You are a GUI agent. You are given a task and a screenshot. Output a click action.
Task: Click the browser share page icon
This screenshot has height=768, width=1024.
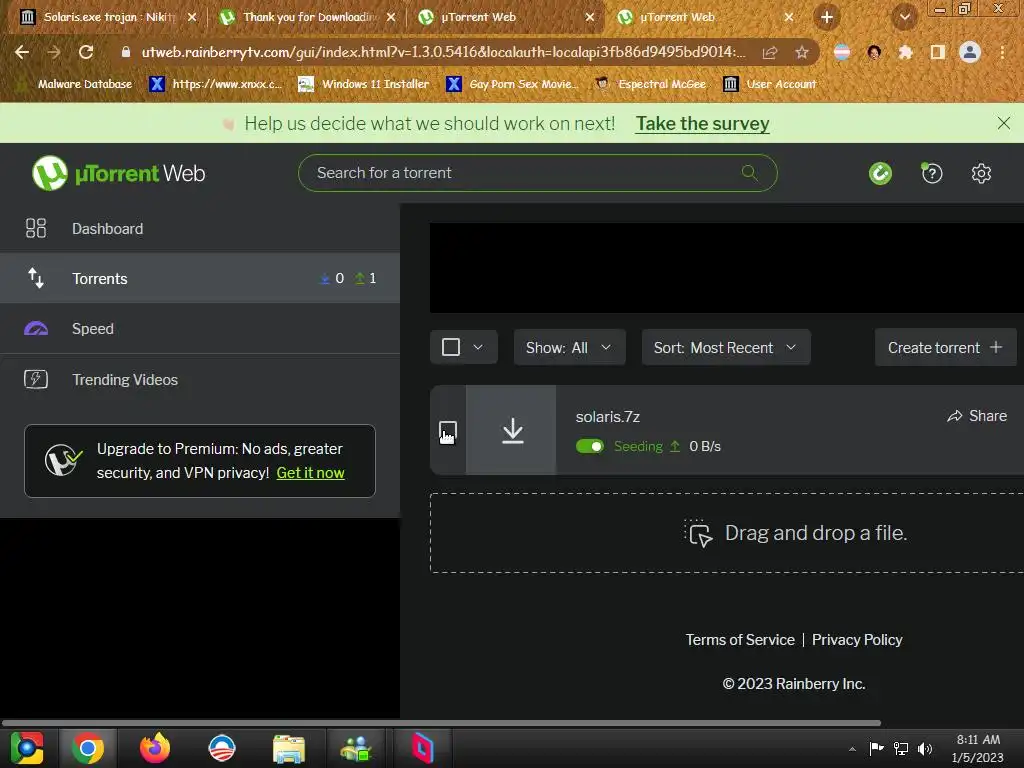770,52
